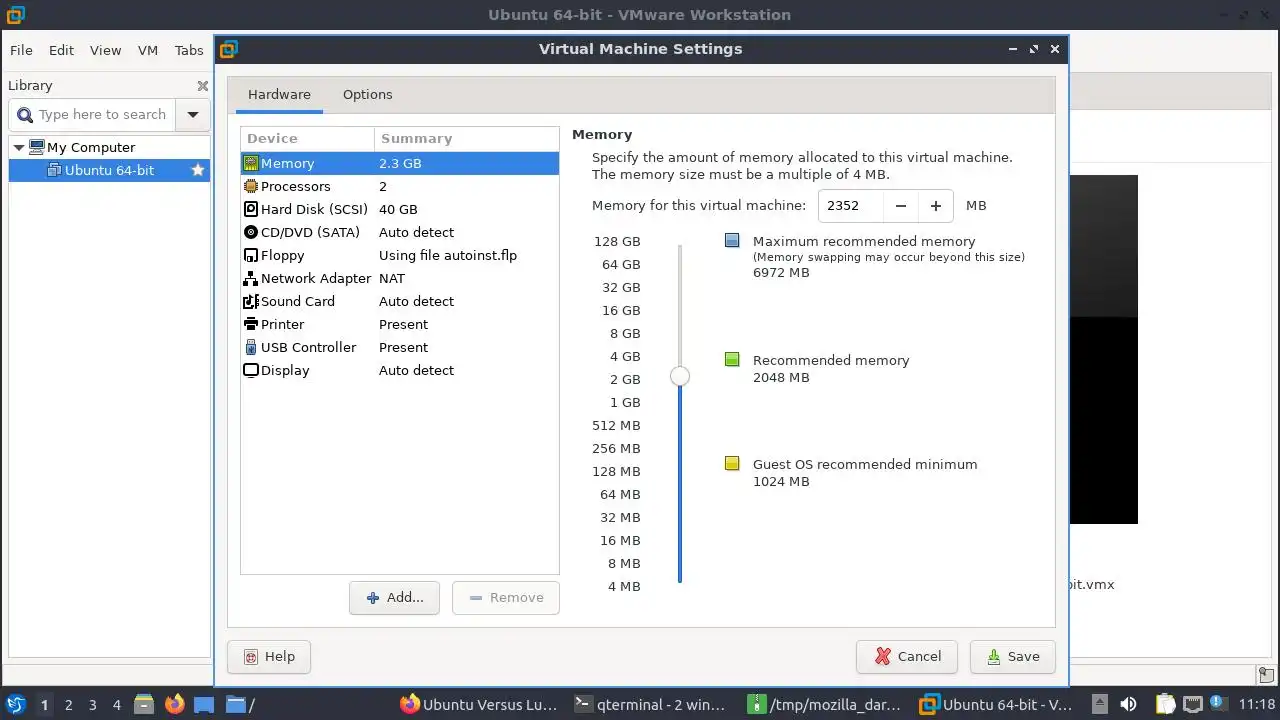Switch to workspace 2 in the taskbar

coord(69,705)
